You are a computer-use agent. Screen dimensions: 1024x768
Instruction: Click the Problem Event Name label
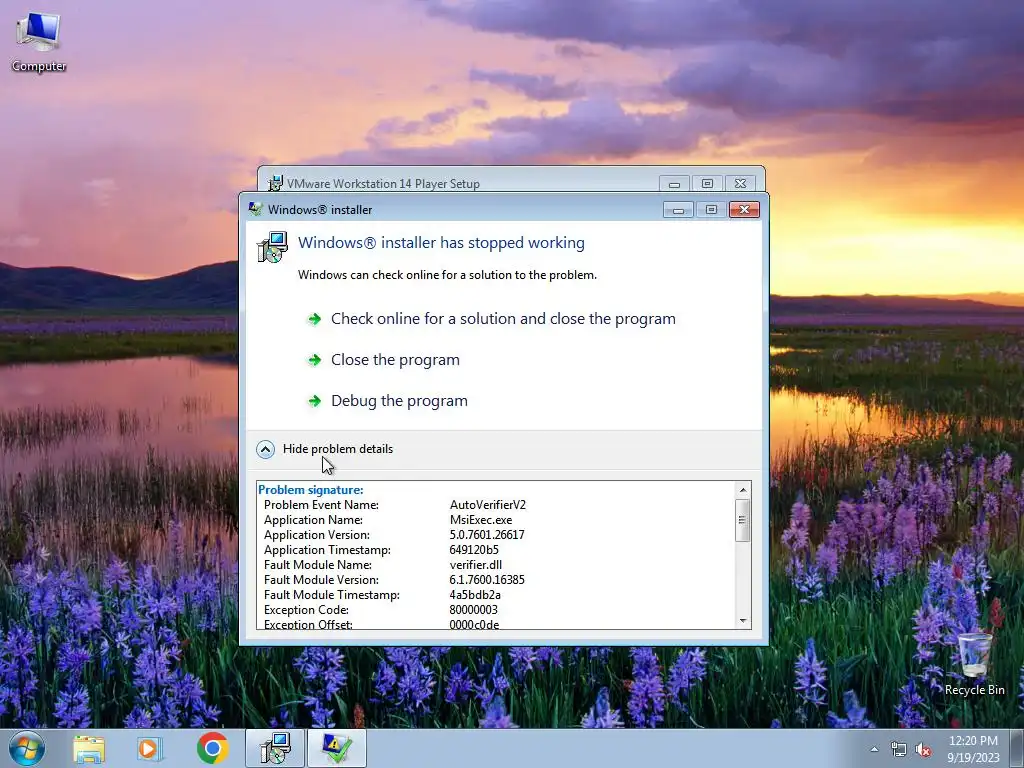(321, 505)
